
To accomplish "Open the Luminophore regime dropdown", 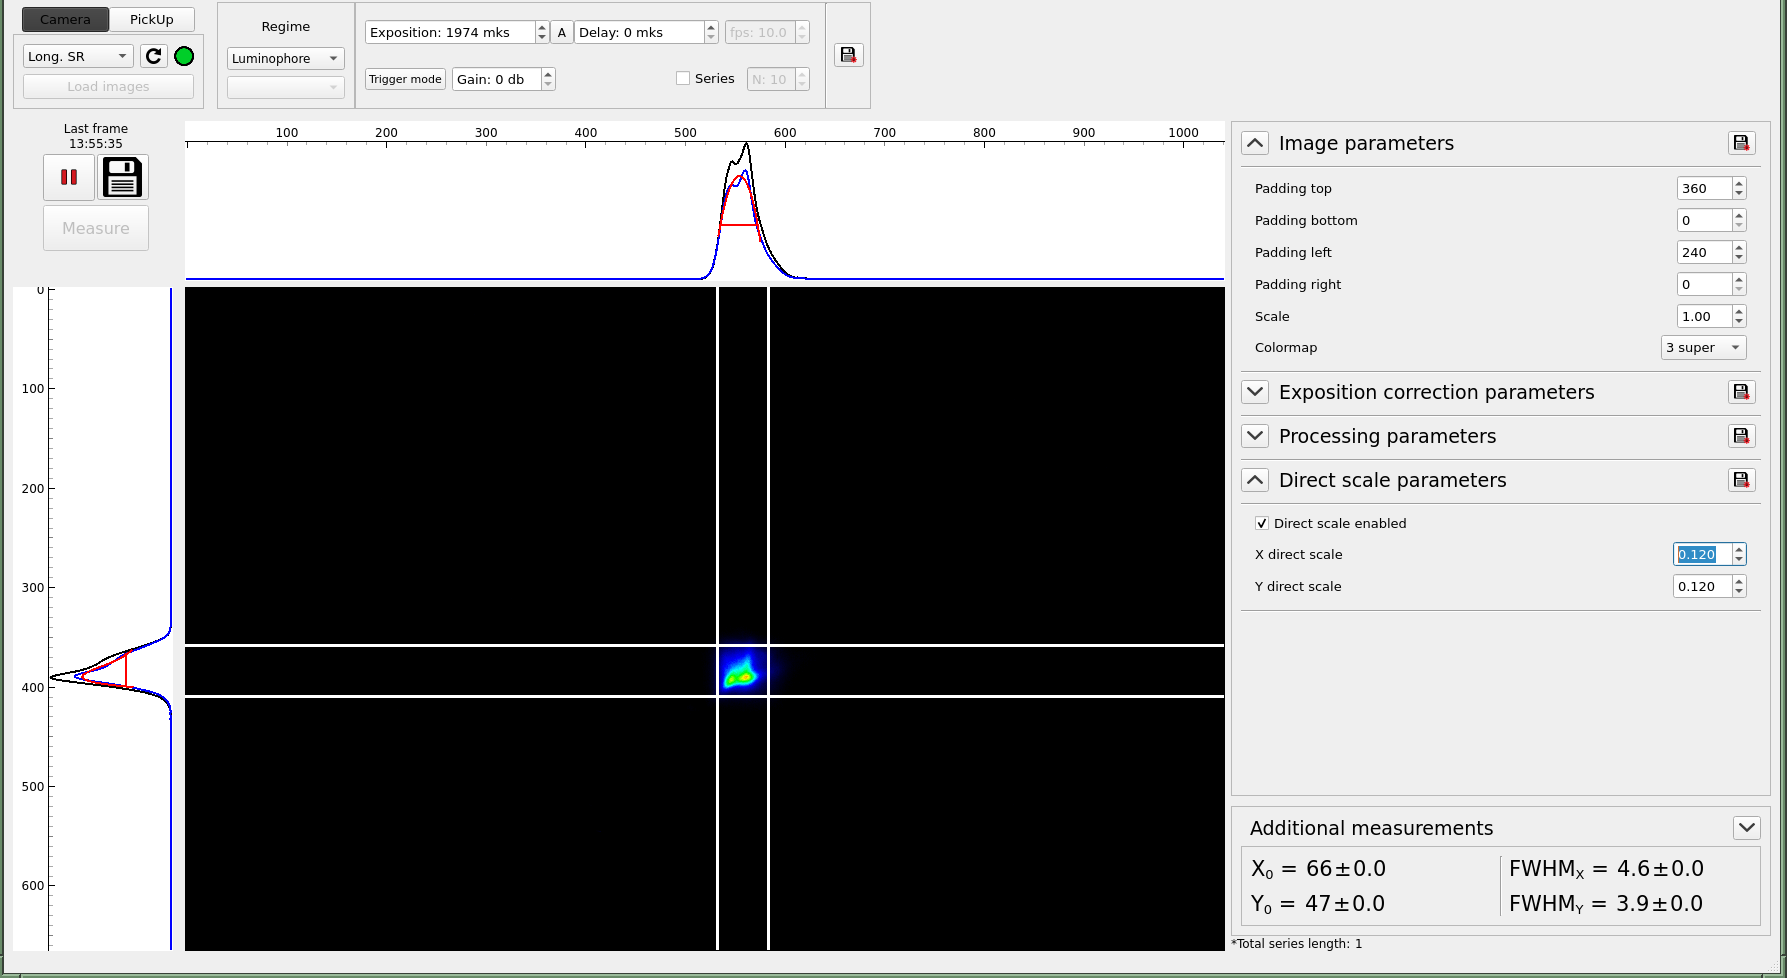I will coord(285,59).
